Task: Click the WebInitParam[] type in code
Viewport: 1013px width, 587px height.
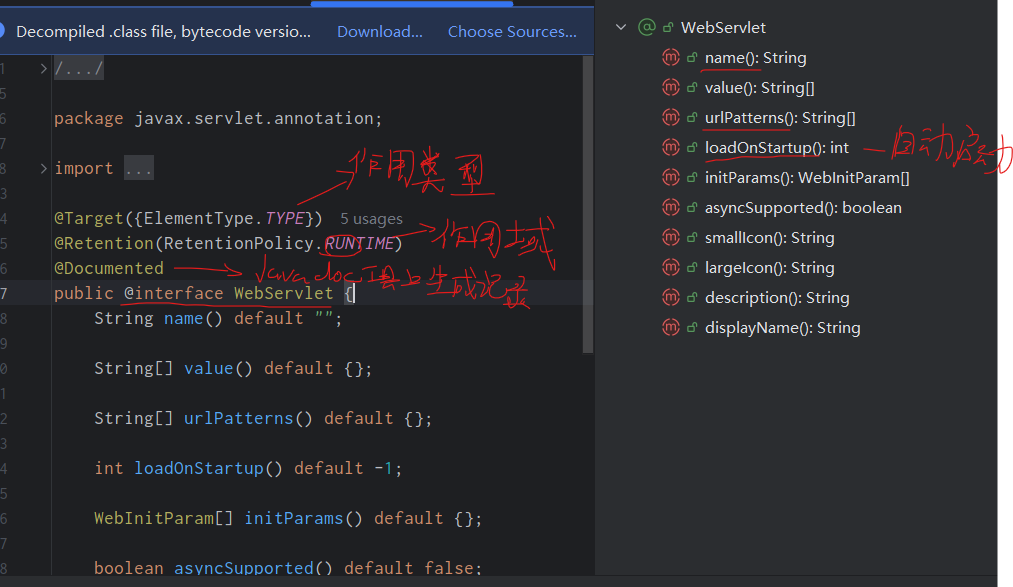Action: tap(163, 519)
